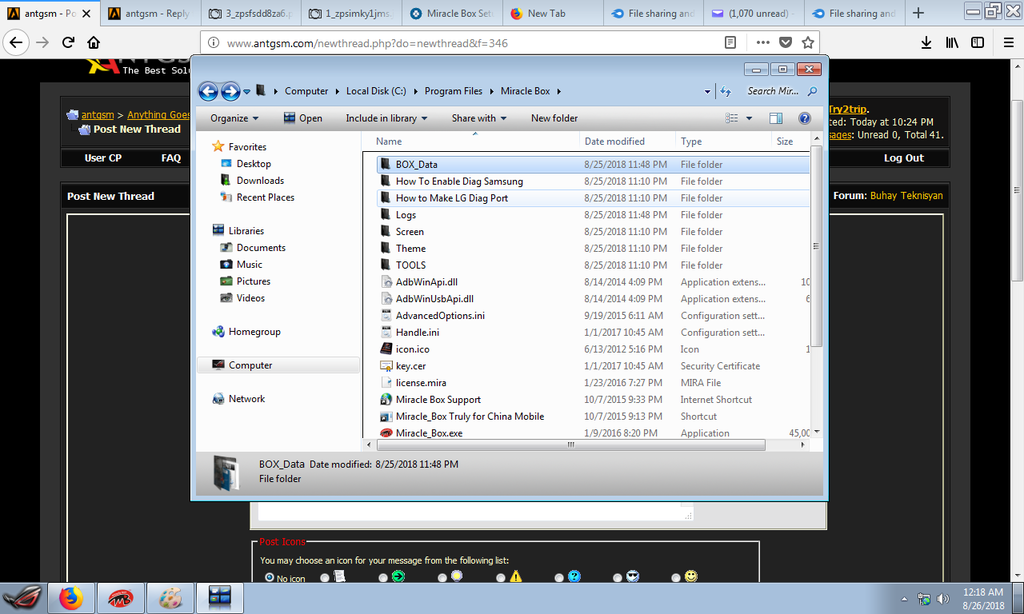
Task: Open the change view options dropdown arrow
Action: pyautogui.click(x=748, y=118)
